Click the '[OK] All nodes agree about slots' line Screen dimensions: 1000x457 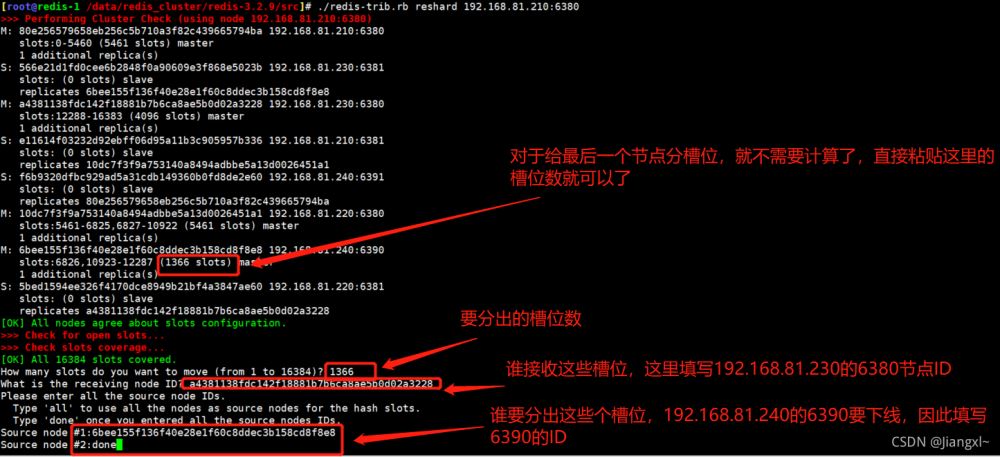pos(143,323)
